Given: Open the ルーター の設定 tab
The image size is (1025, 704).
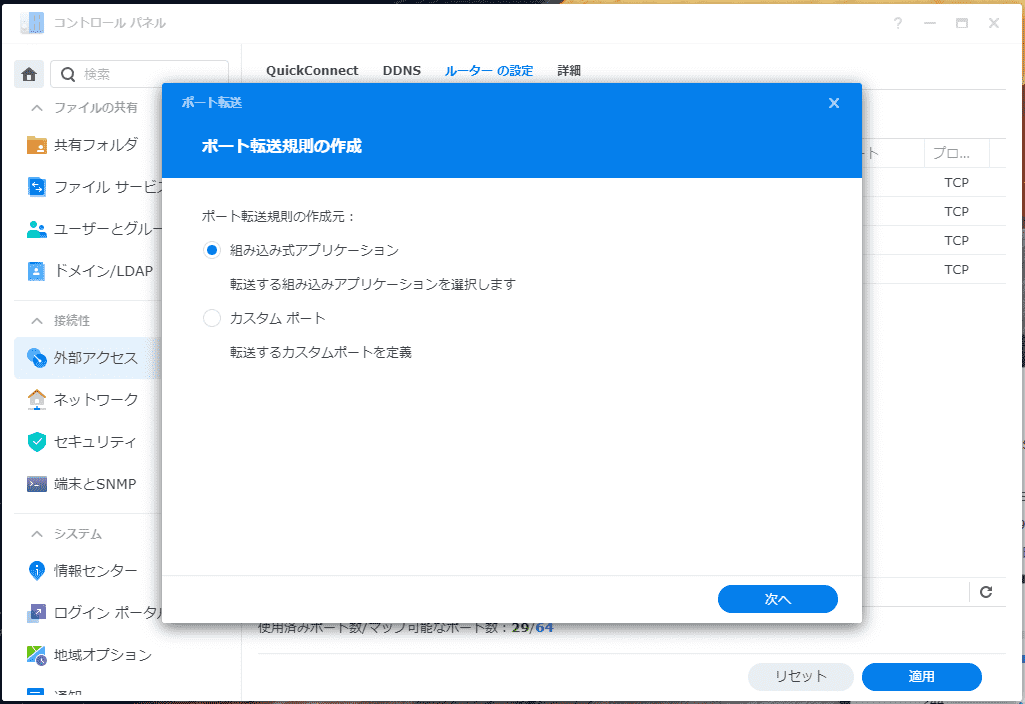Looking at the screenshot, I should [489, 71].
